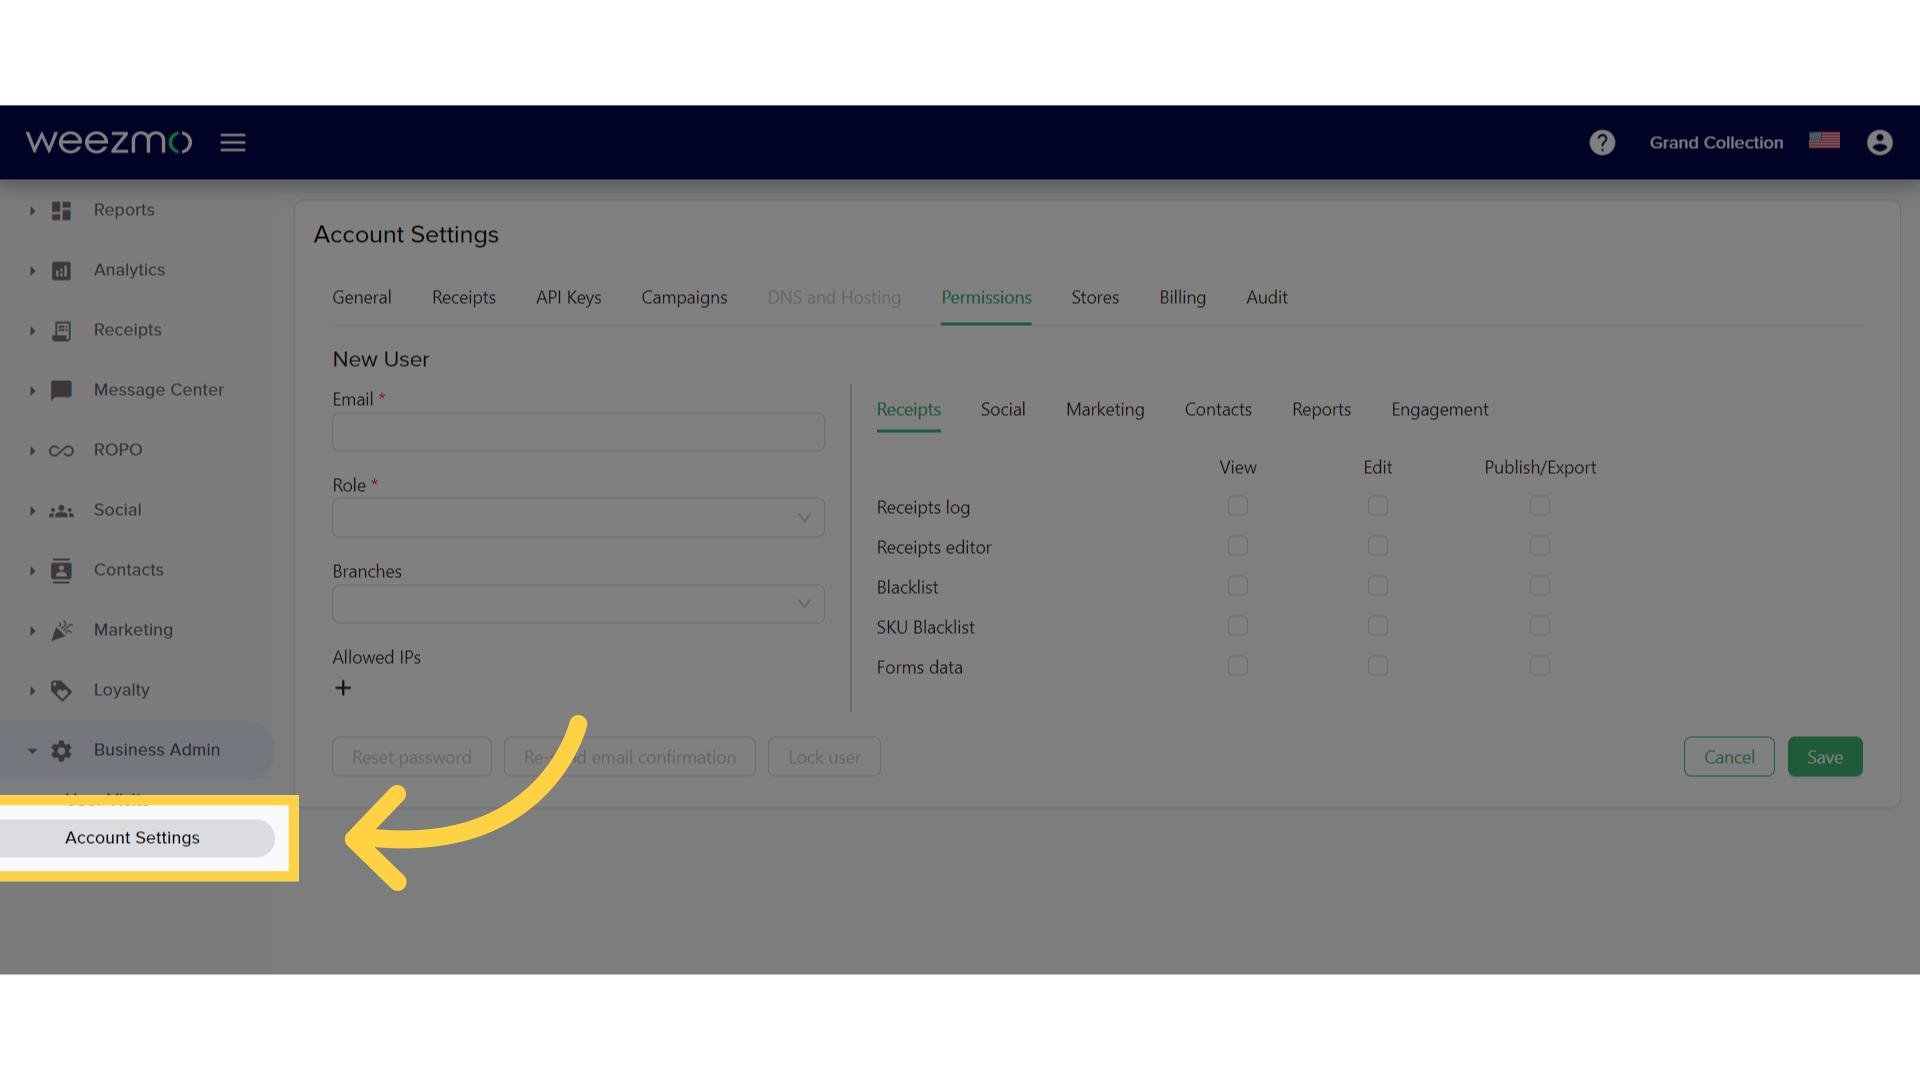Click the Reports dashboard icon in sidebar
Image resolution: width=1920 pixels, height=1080 pixels.
[61, 210]
